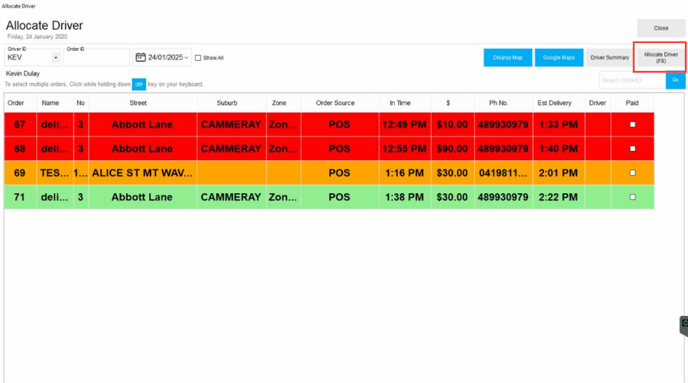
Task: Click Allocate Driver (F9) button
Action: 660,57
